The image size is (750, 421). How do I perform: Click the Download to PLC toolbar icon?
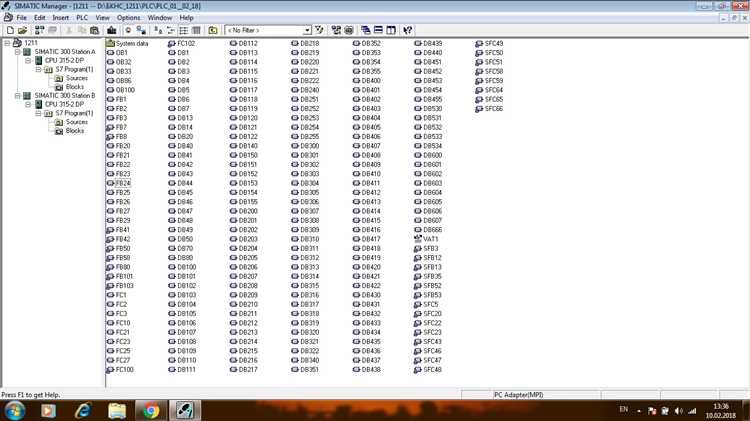111,30
